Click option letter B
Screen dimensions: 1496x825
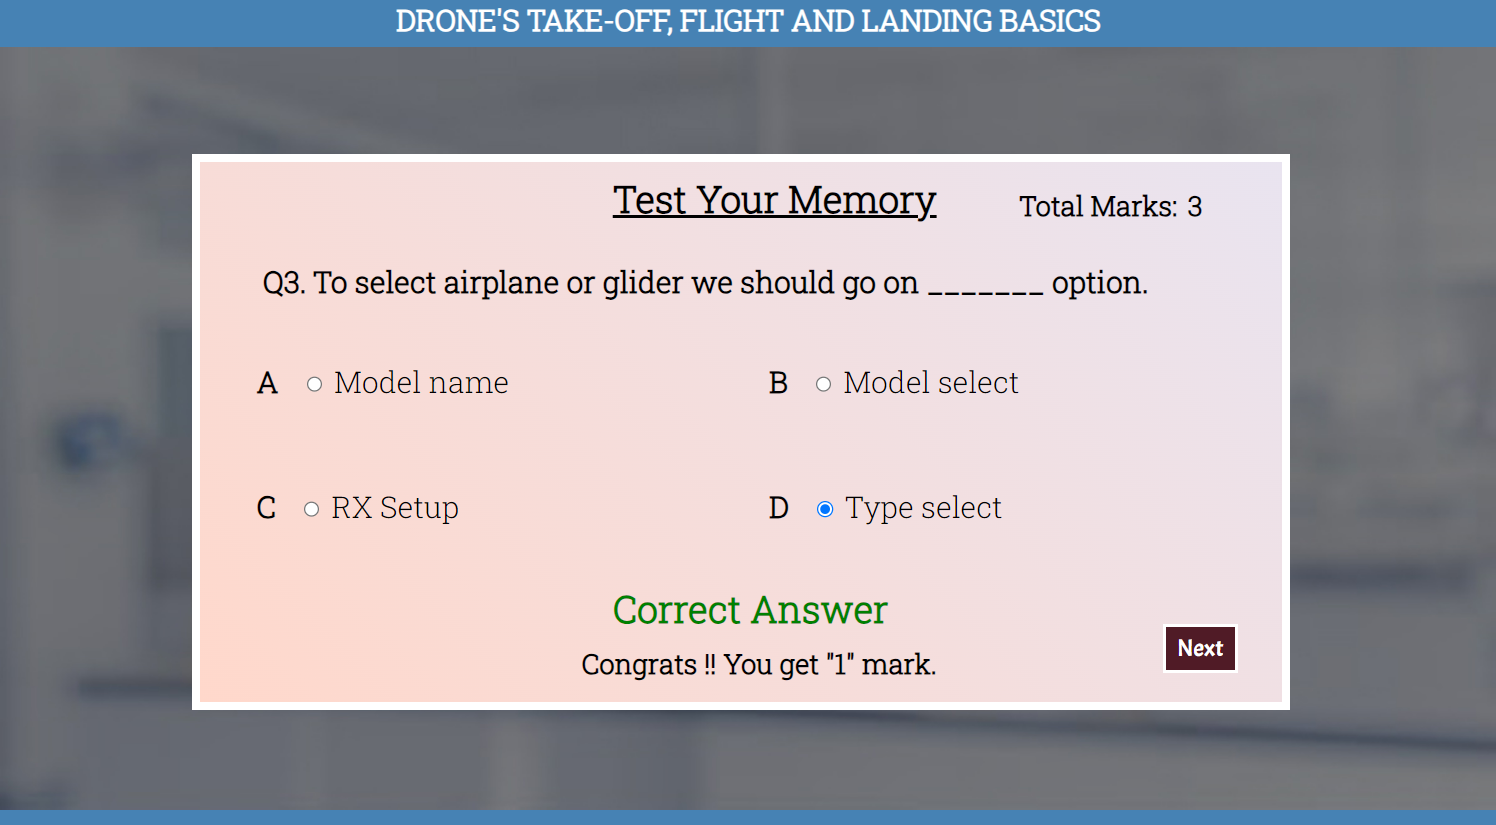pos(778,383)
